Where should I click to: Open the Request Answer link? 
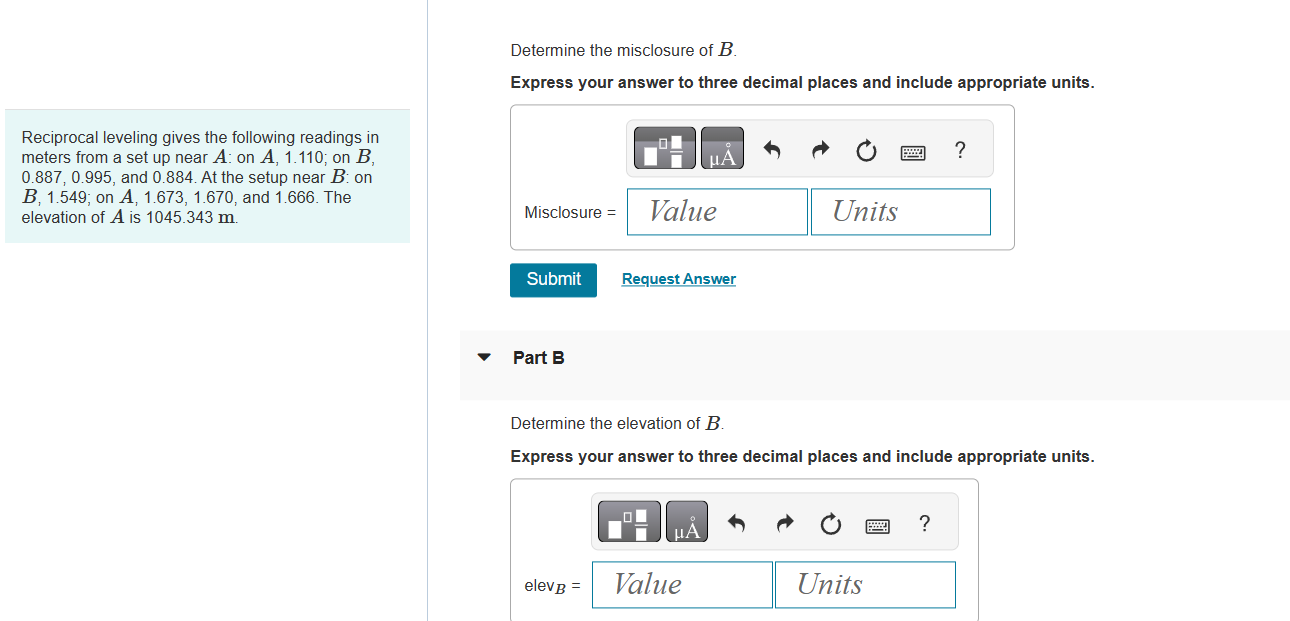click(678, 278)
